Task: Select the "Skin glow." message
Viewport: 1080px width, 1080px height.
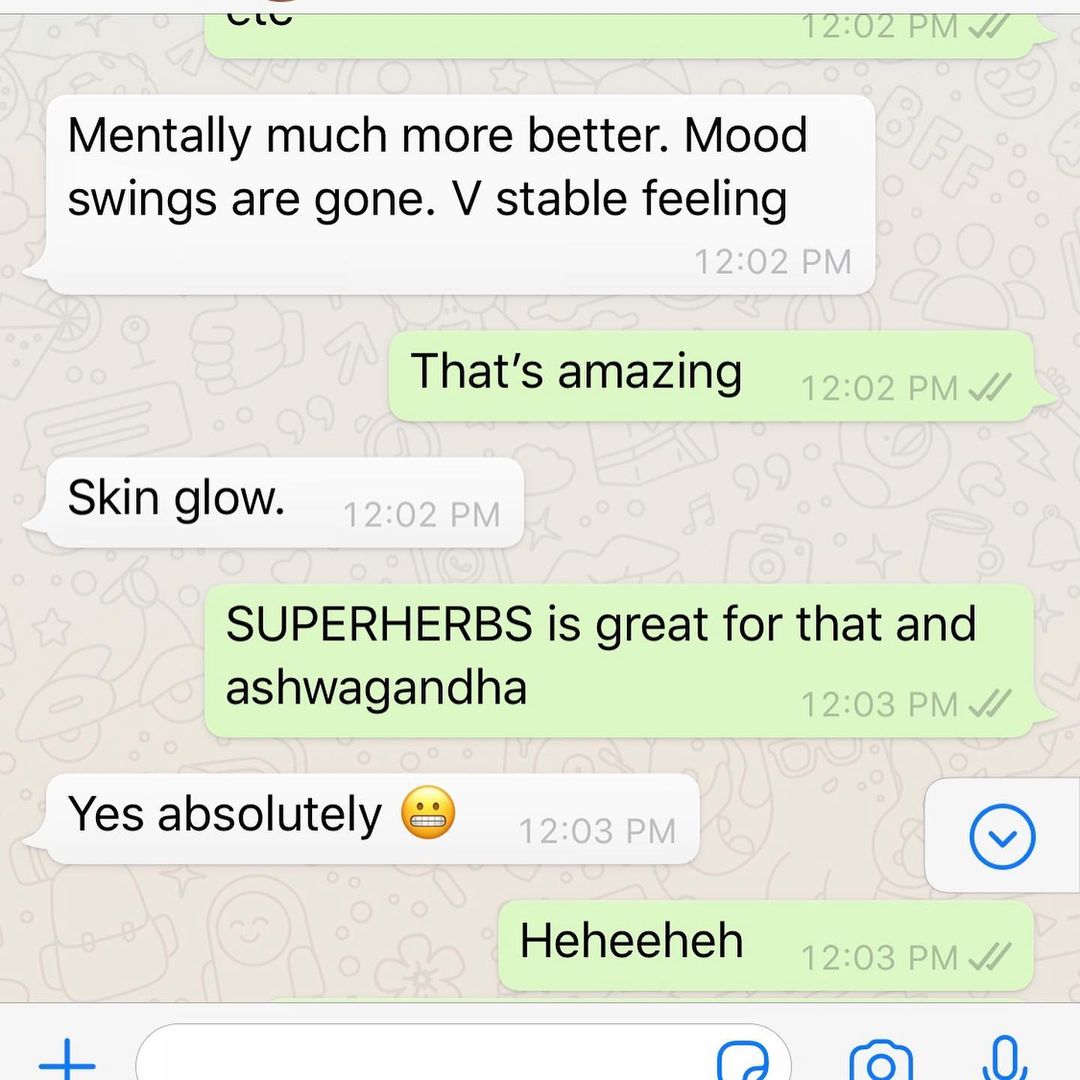Action: [284, 502]
